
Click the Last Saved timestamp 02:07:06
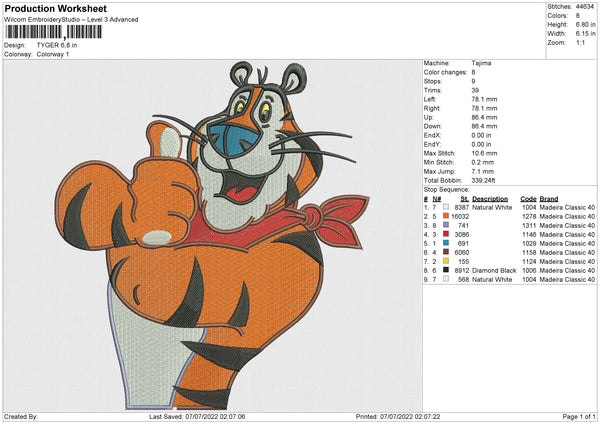pos(229,416)
